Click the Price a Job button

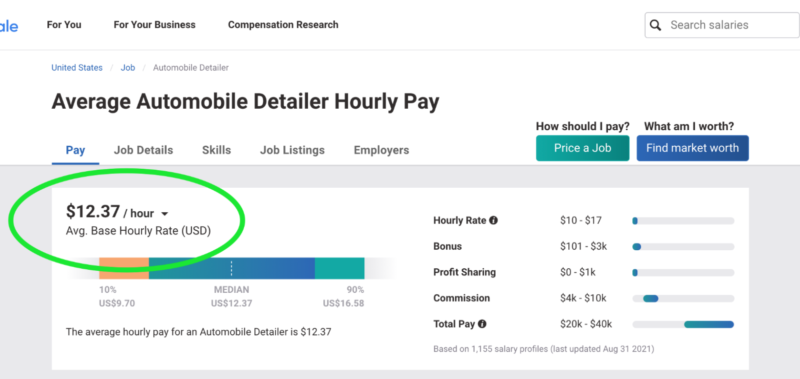583,148
